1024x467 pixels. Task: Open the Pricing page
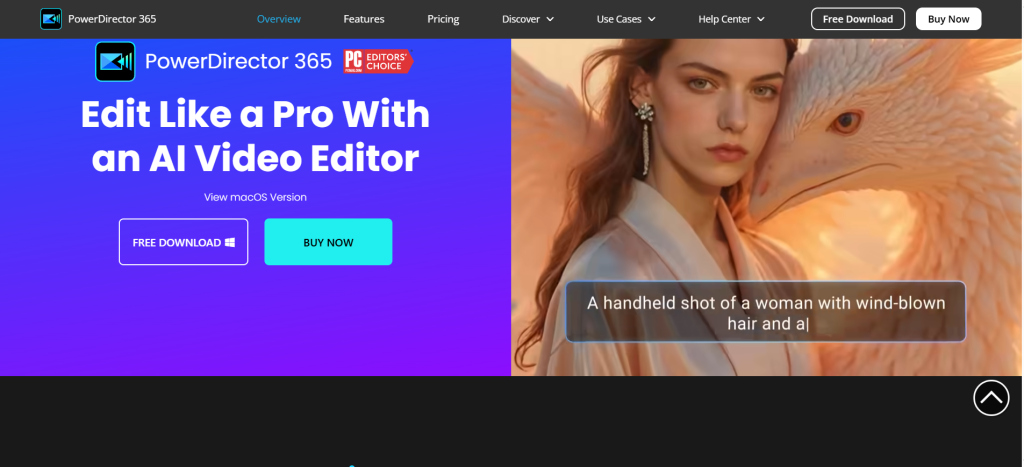click(x=443, y=19)
